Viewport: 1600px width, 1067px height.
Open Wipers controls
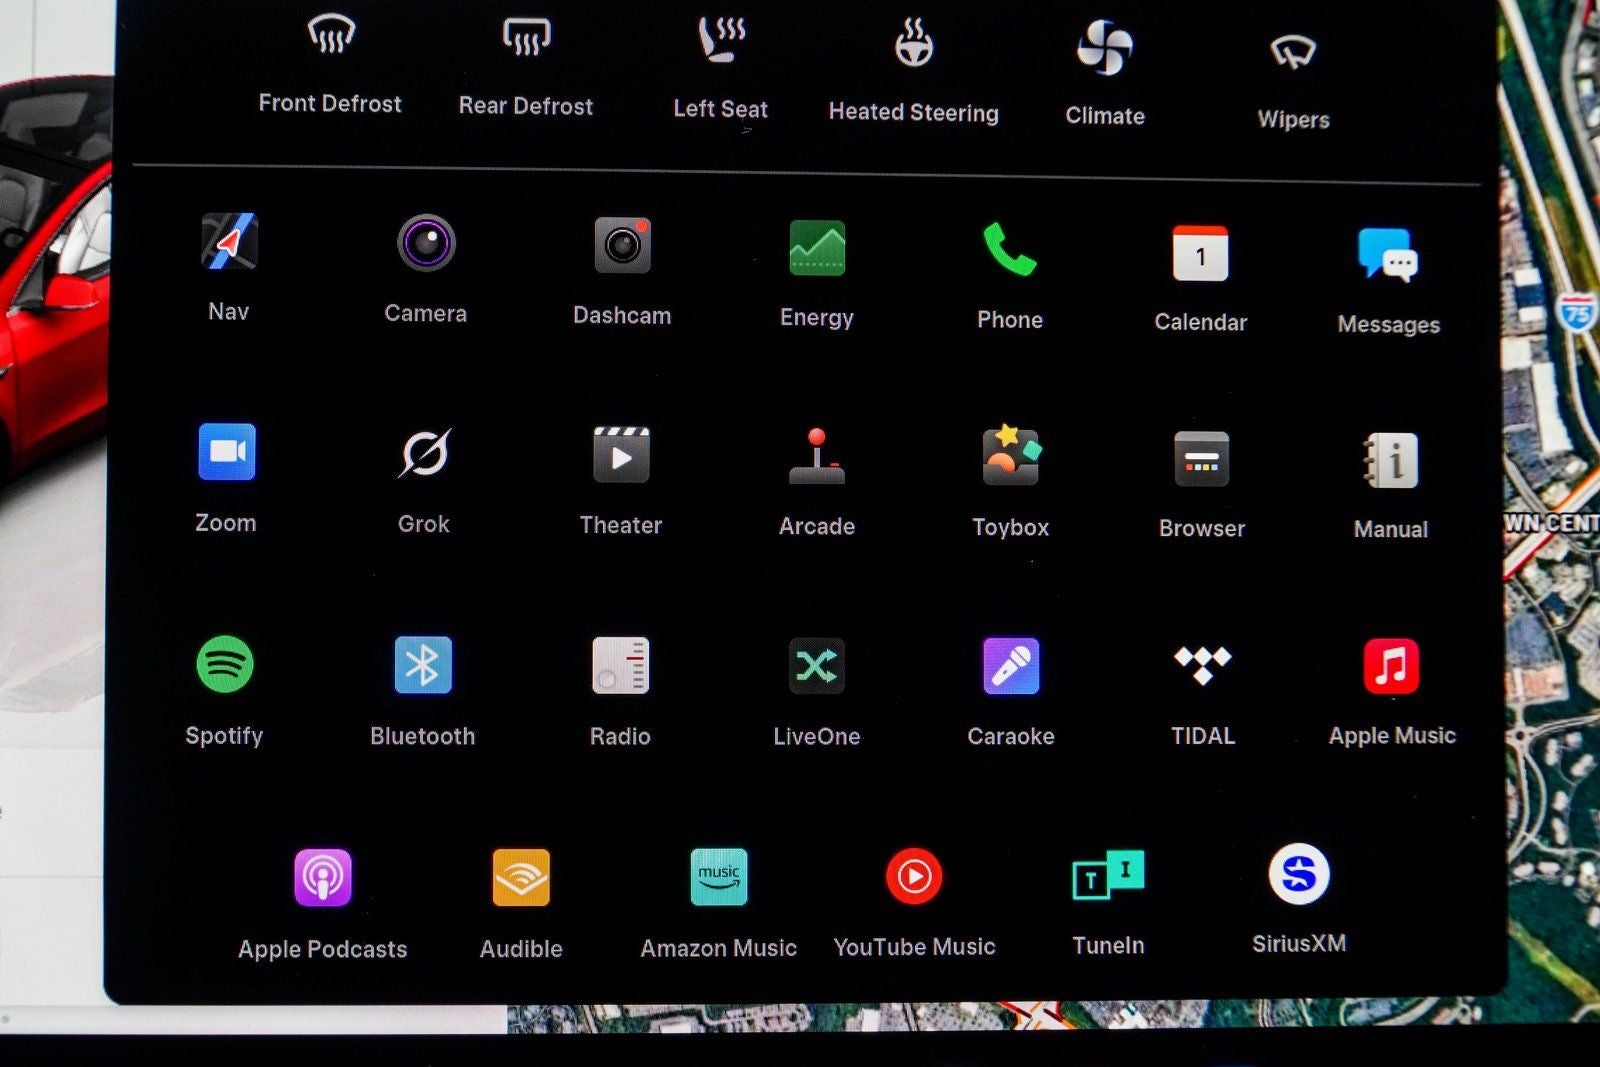pos(1293,52)
